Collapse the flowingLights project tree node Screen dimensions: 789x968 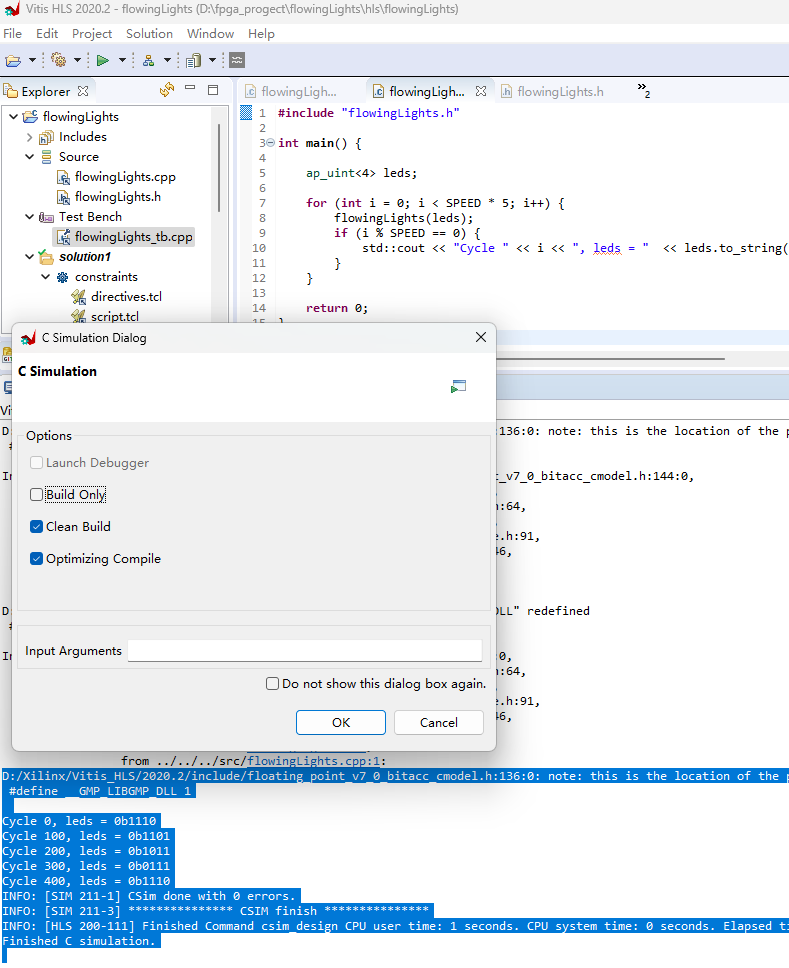(14, 117)
